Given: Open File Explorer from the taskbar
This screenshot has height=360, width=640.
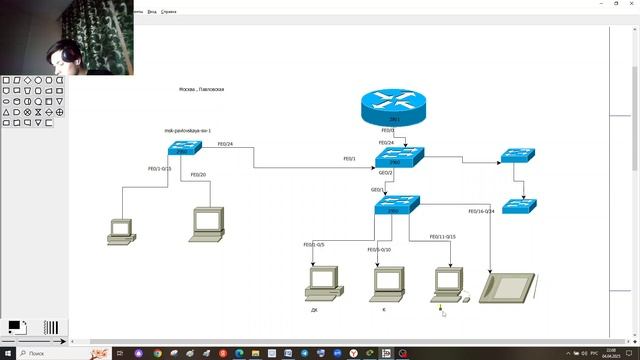Looking at the screenshot, I should pos(256,353).
